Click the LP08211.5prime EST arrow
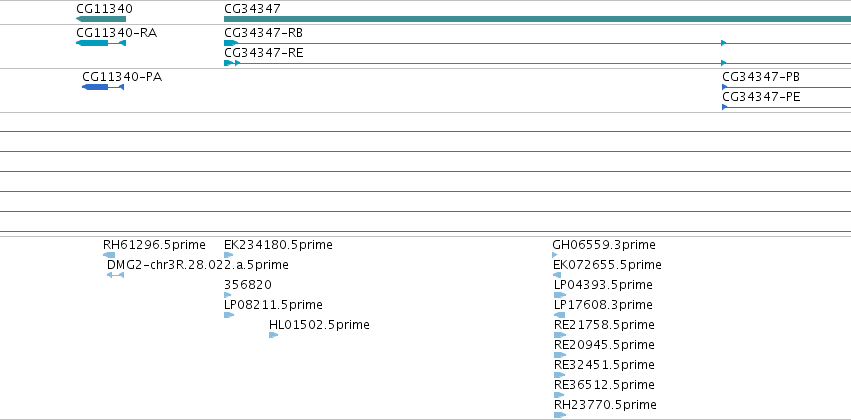851x420 pixels. pyautogui.click(x=229, y=315)
